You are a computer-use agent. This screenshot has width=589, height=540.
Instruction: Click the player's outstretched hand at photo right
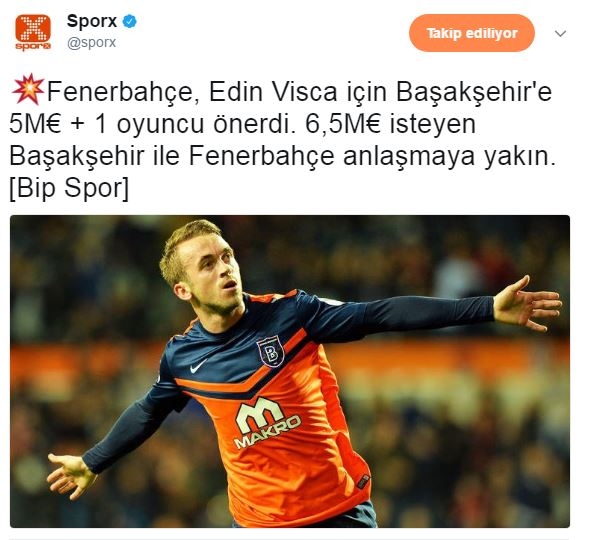tap(527, 303)
